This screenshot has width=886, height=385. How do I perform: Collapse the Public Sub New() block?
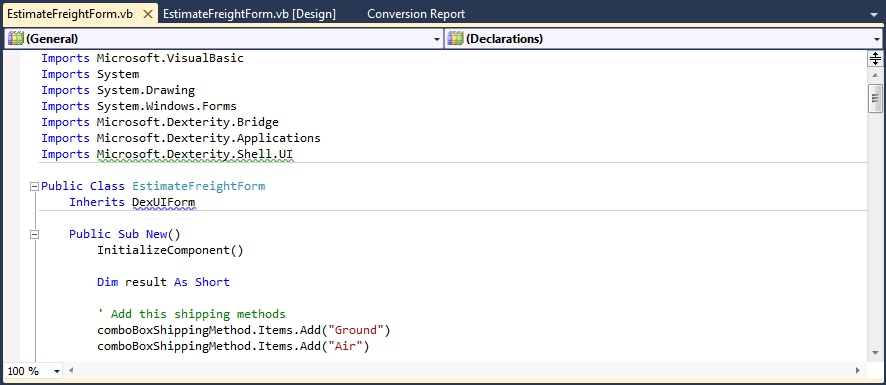point(34,234)
